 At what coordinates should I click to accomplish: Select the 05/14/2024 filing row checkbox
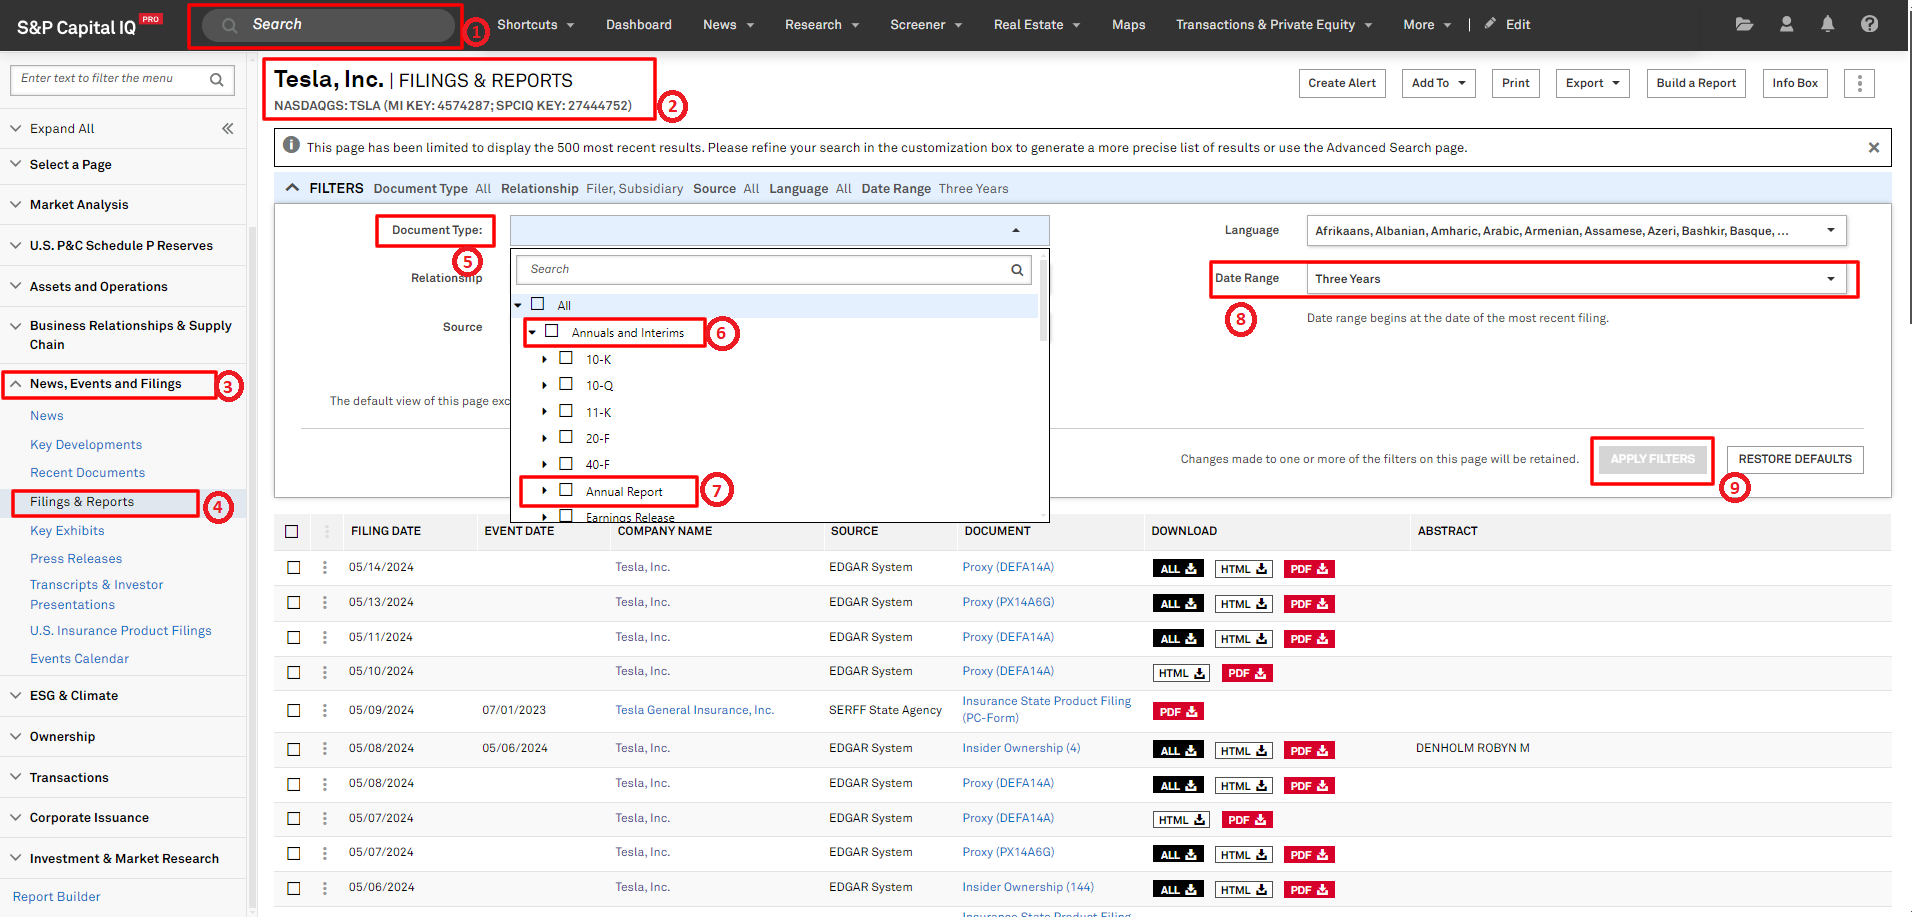coord(294,568)
